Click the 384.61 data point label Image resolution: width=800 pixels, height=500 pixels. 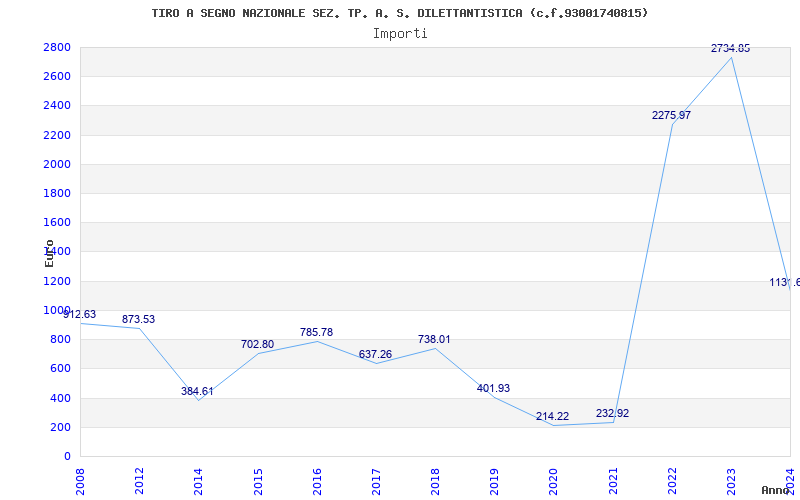point(197,391)
